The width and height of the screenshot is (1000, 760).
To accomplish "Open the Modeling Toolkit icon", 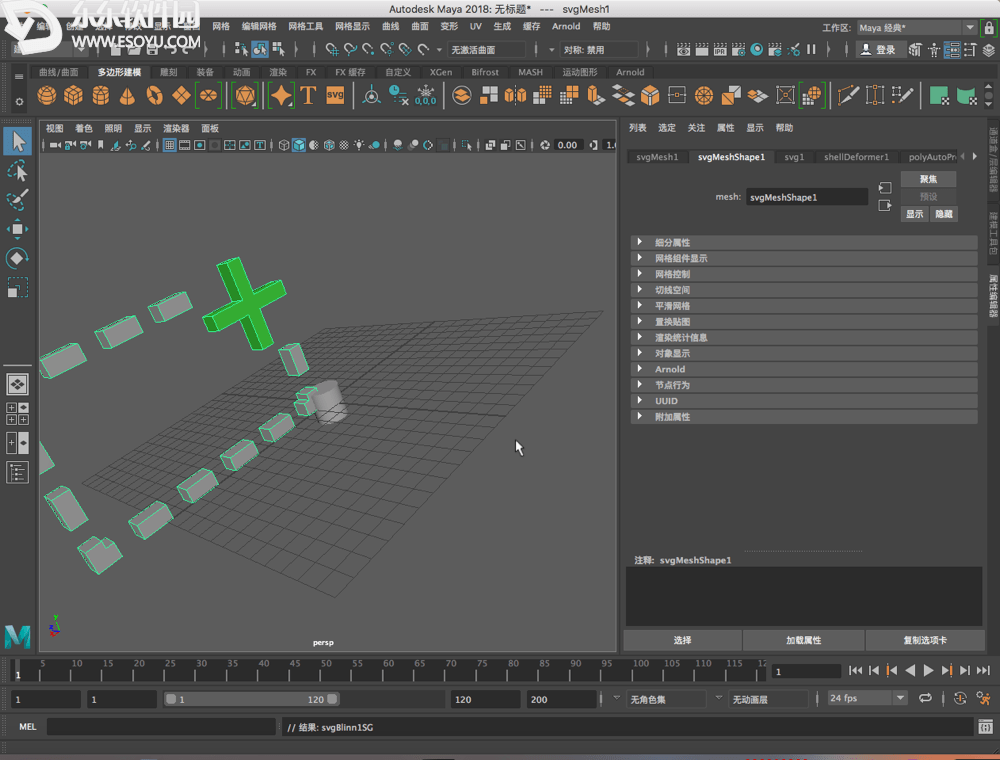I will (x=915, y=50).
